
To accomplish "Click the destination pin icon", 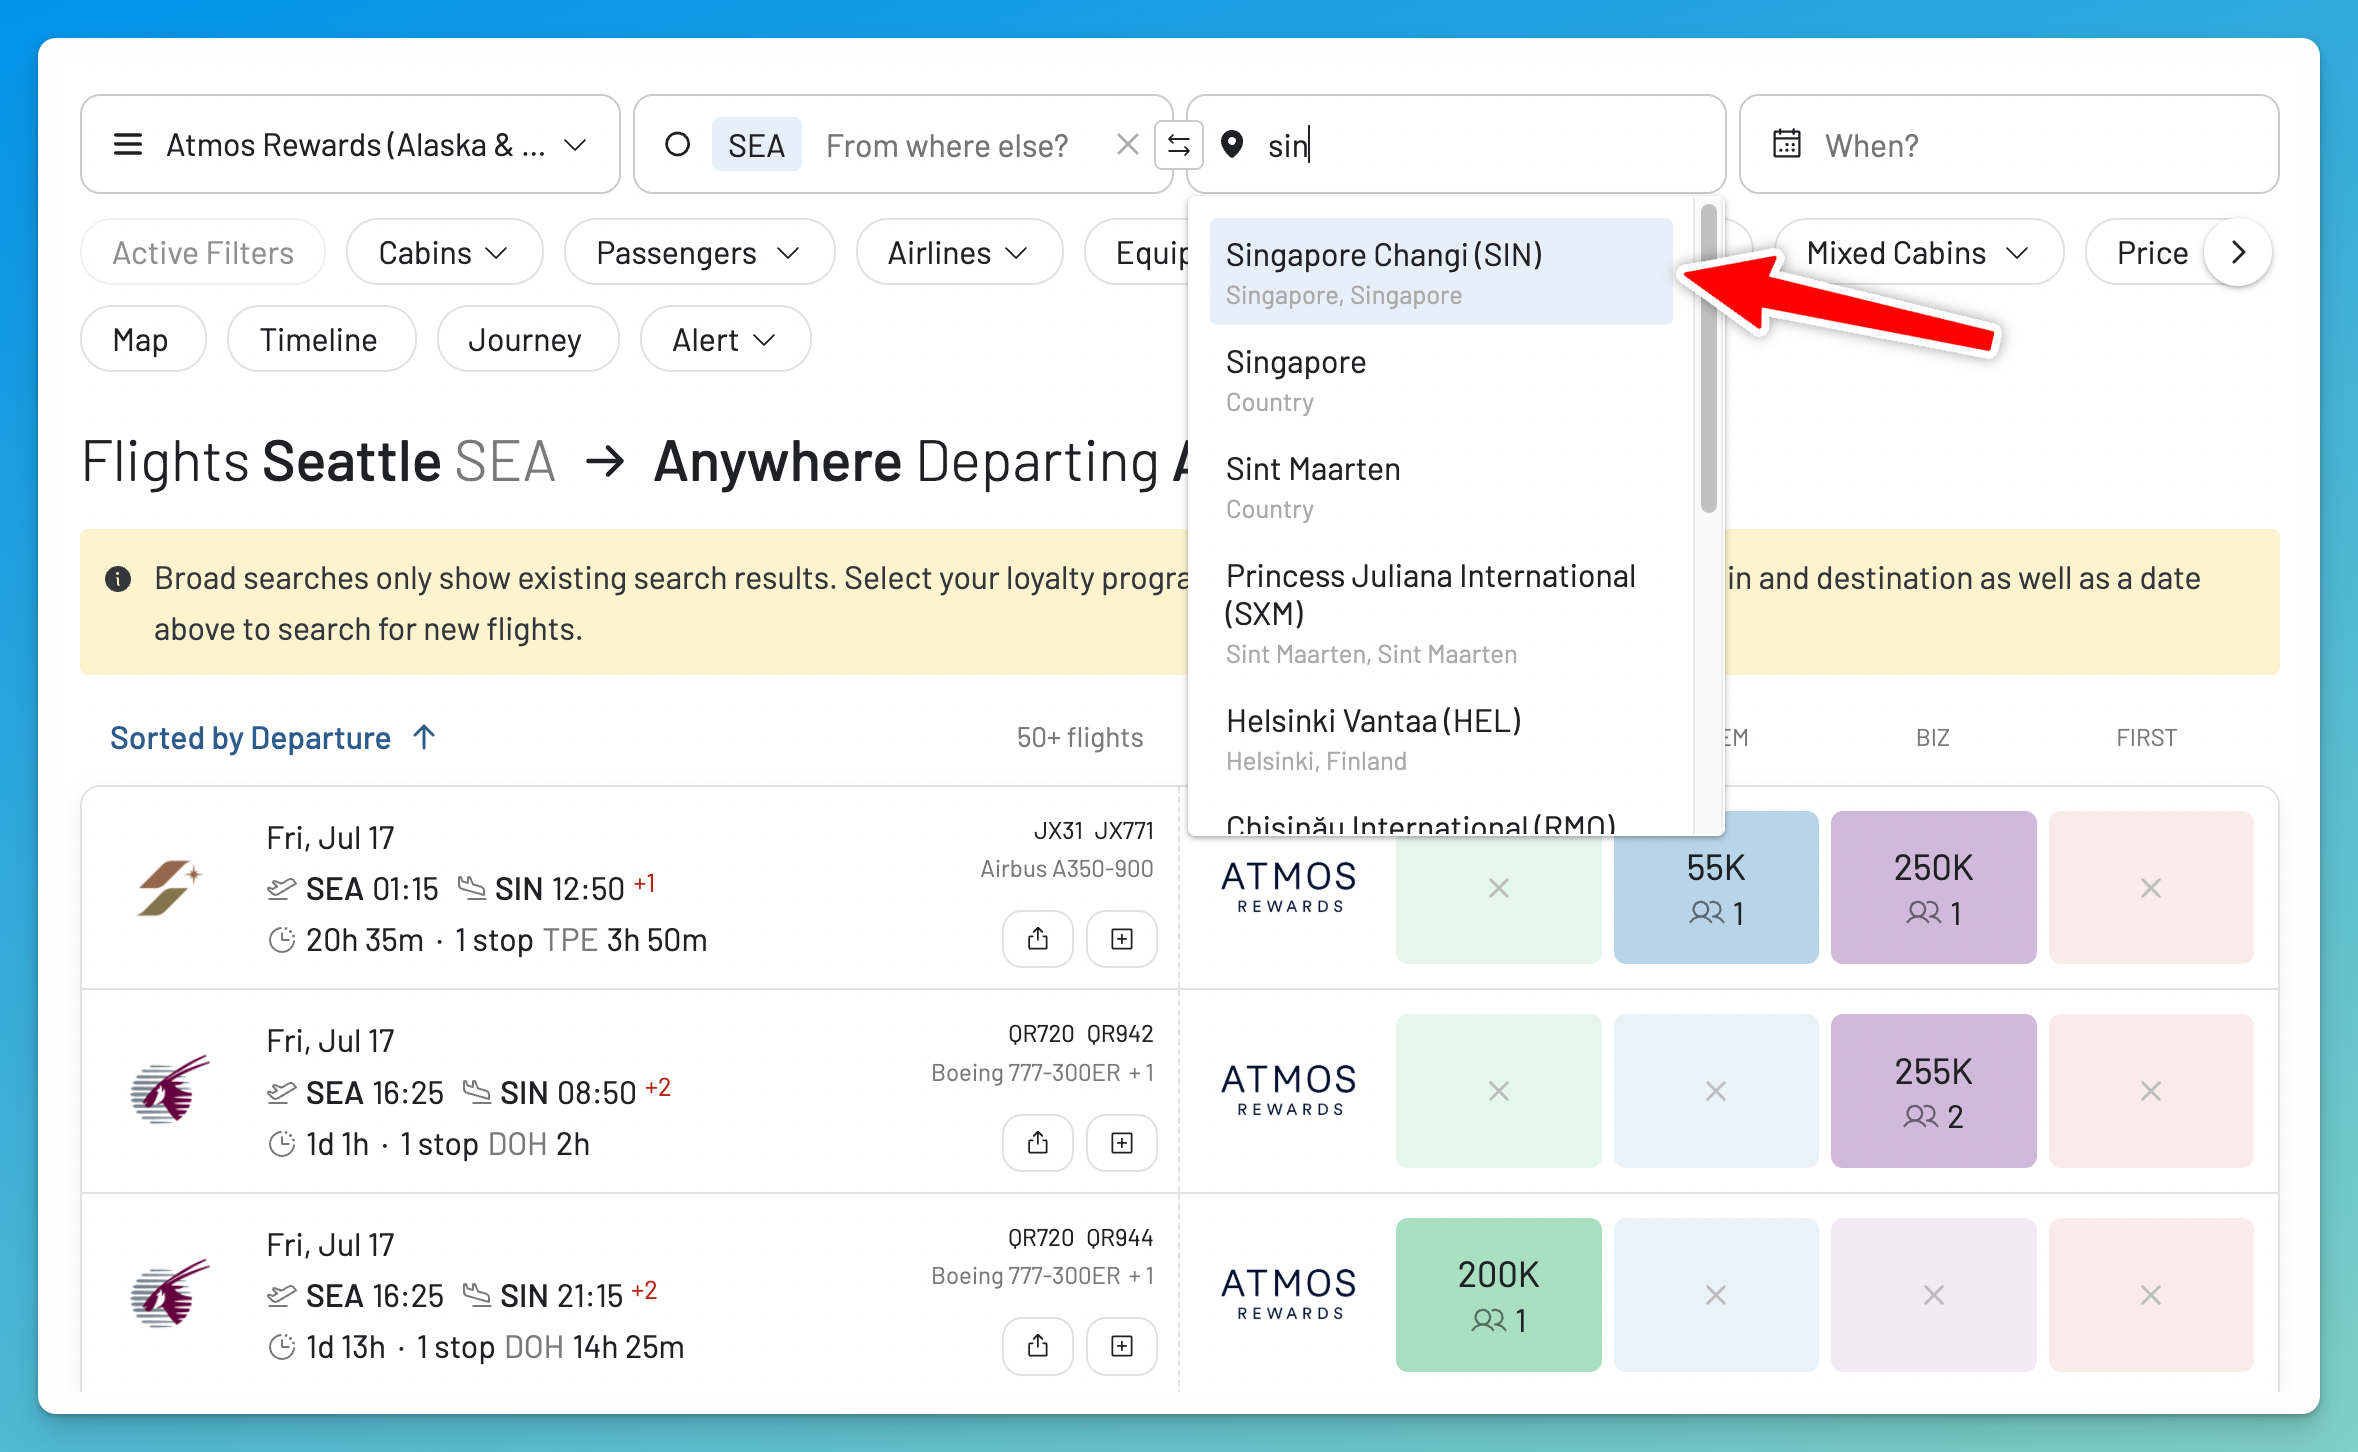I will (1232, 145).
